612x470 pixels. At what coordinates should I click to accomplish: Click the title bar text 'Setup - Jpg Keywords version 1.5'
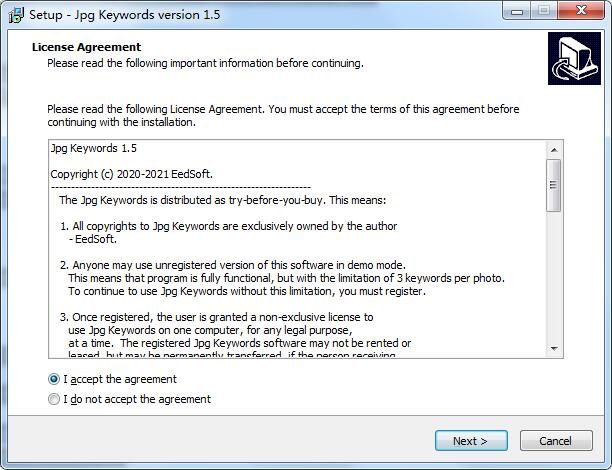click(125, 15)
